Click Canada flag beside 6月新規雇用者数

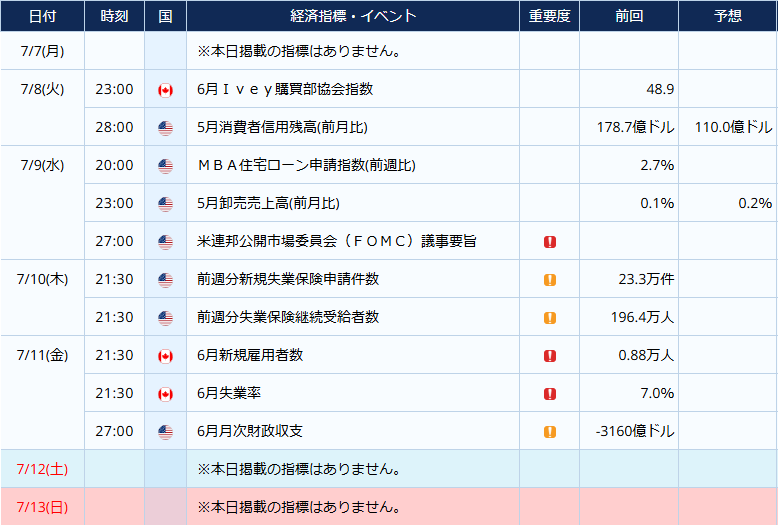[x=165, y=356]
